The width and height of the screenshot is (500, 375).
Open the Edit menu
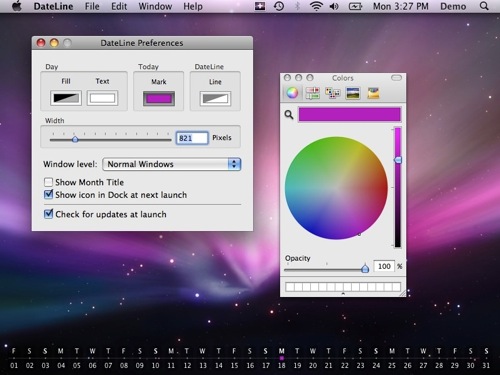click(119, 6)
